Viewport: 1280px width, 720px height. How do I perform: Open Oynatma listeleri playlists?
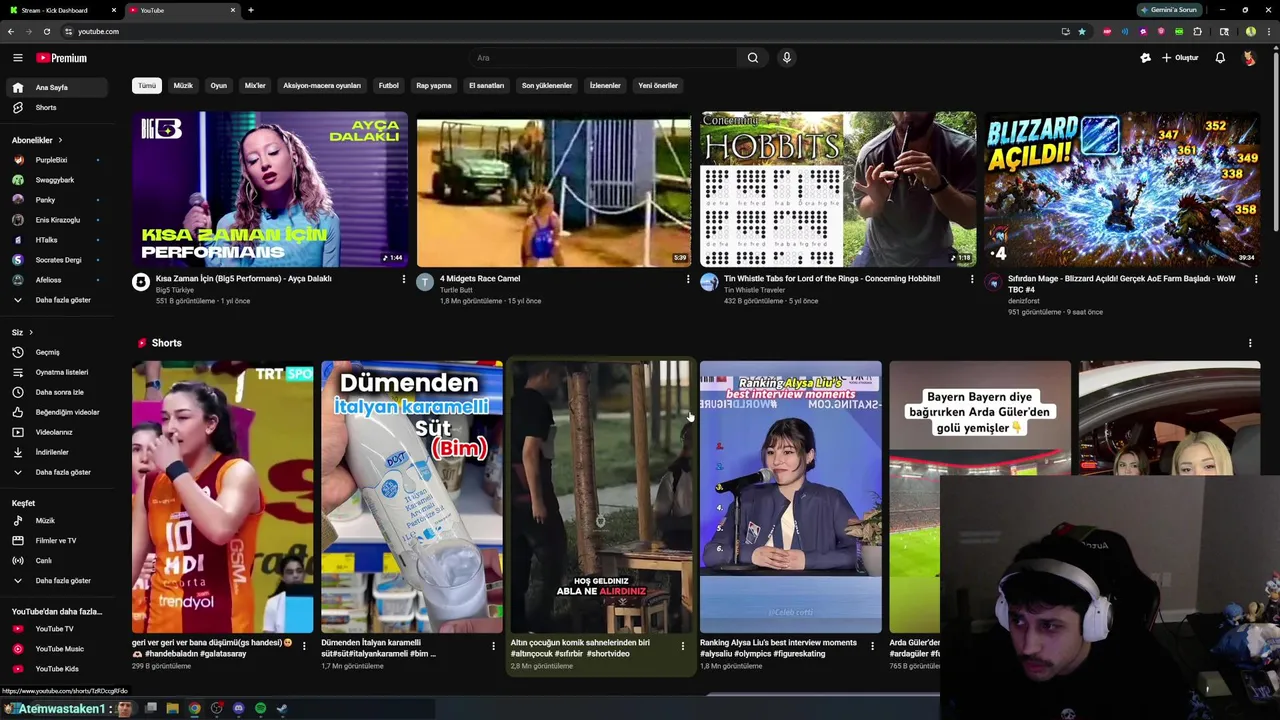56,372
